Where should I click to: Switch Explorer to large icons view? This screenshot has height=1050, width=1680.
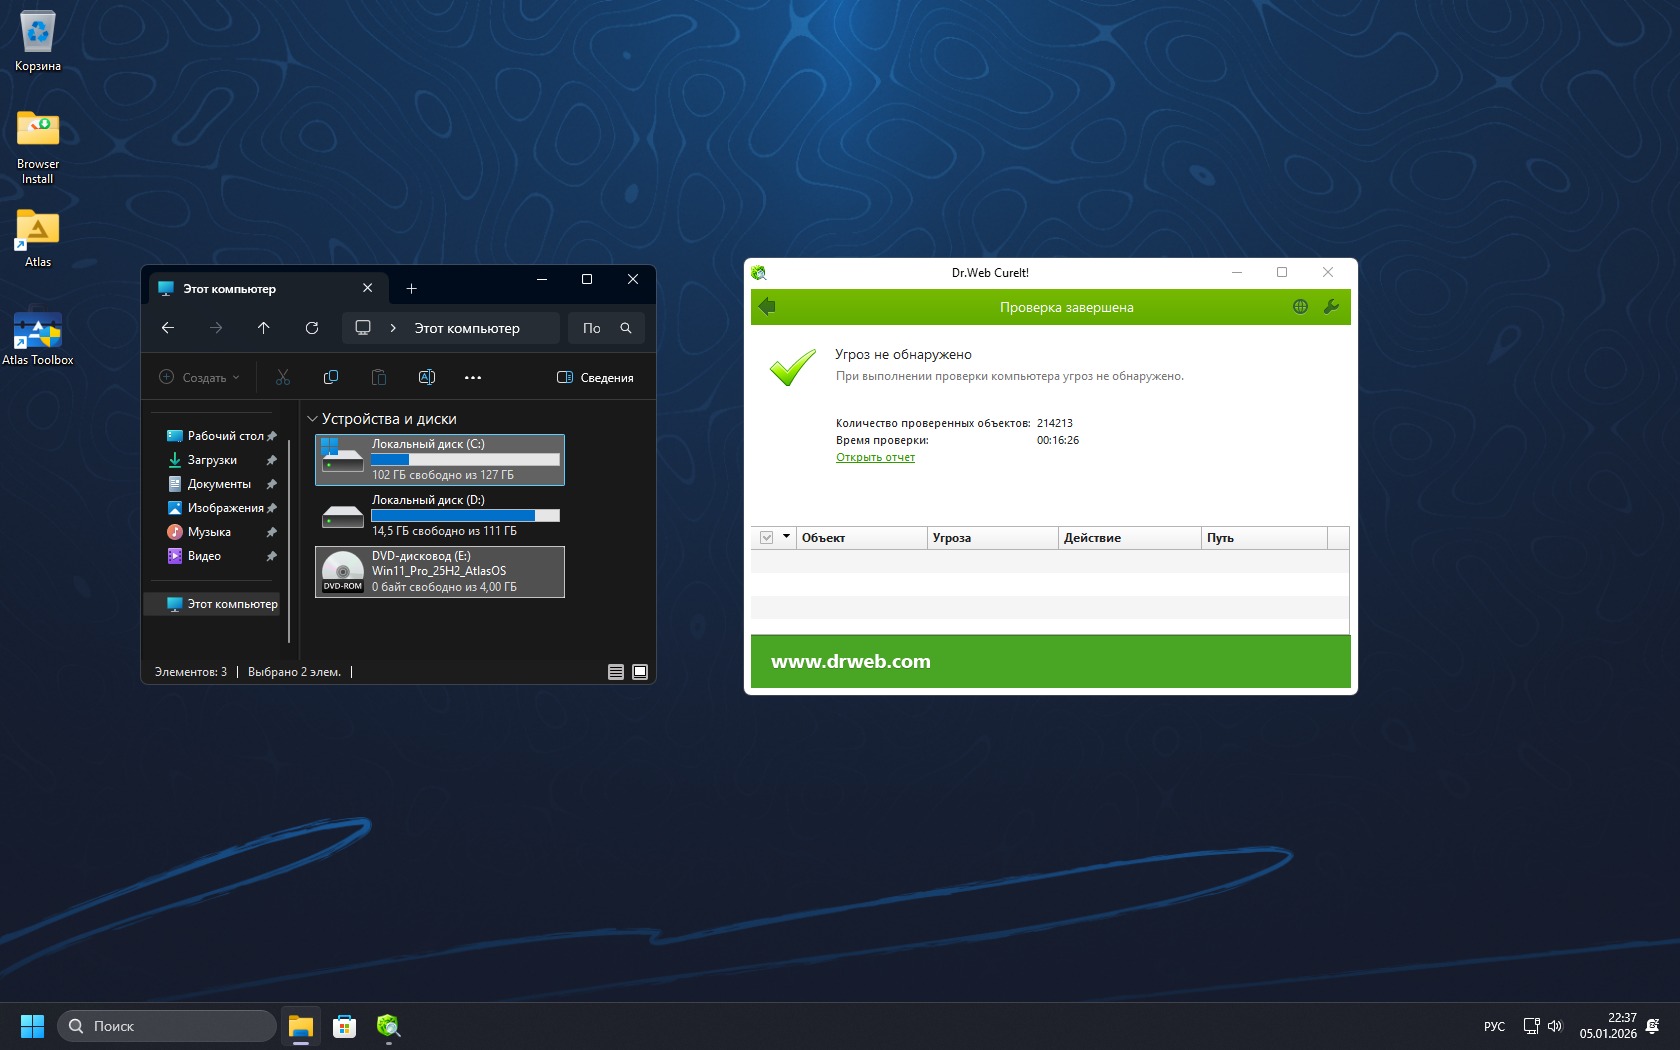point(640,672)
